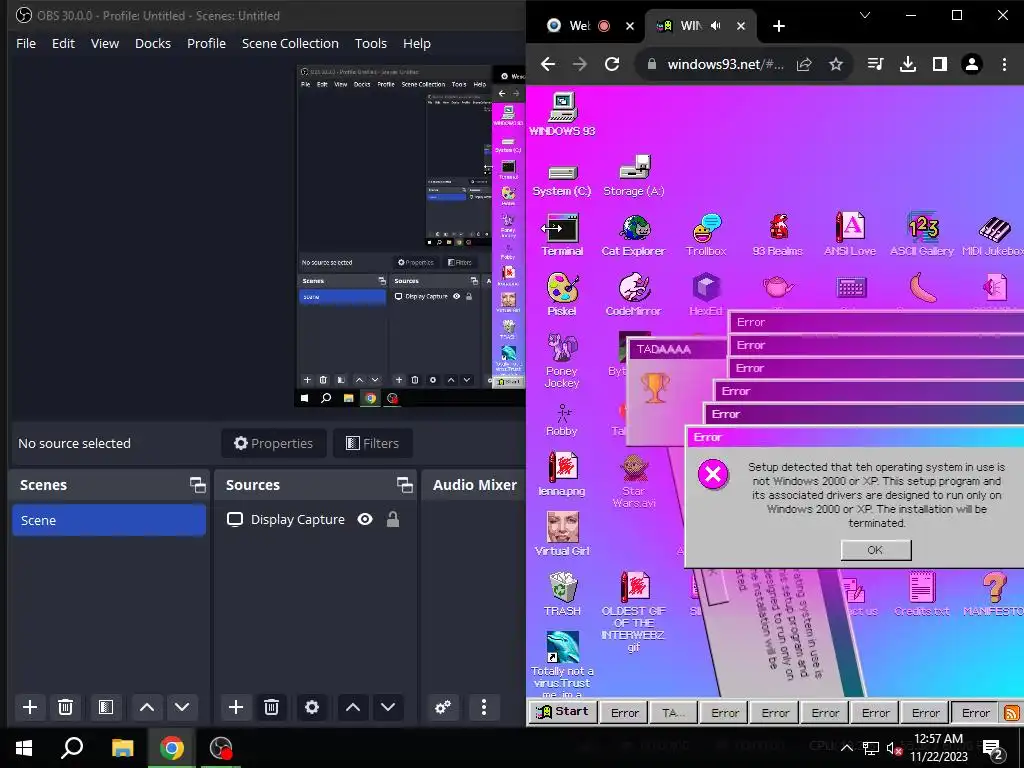Toggle Display Capture visibility eye
The image size is (1024, 768).
365,519
